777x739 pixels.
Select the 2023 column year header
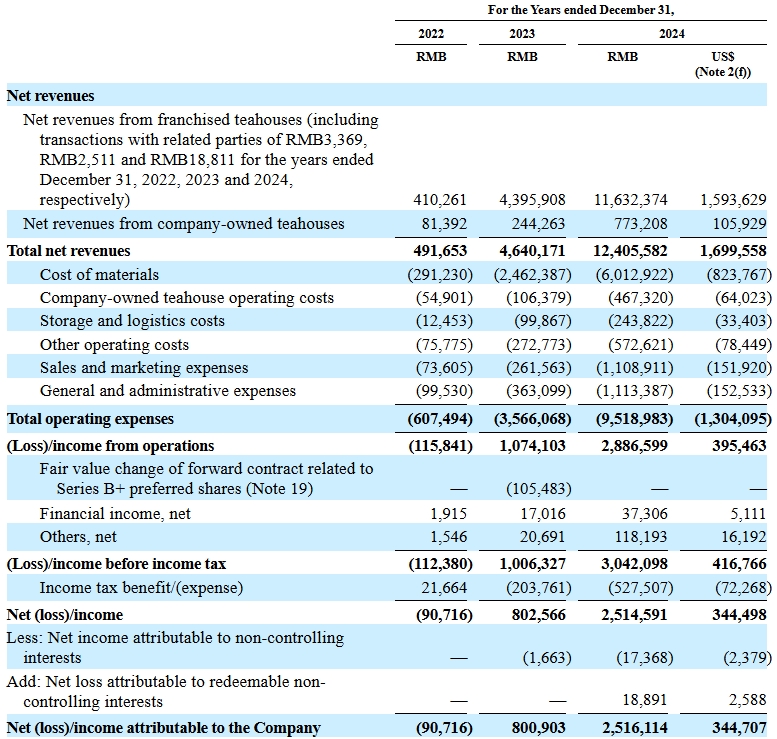coord(522,33)
